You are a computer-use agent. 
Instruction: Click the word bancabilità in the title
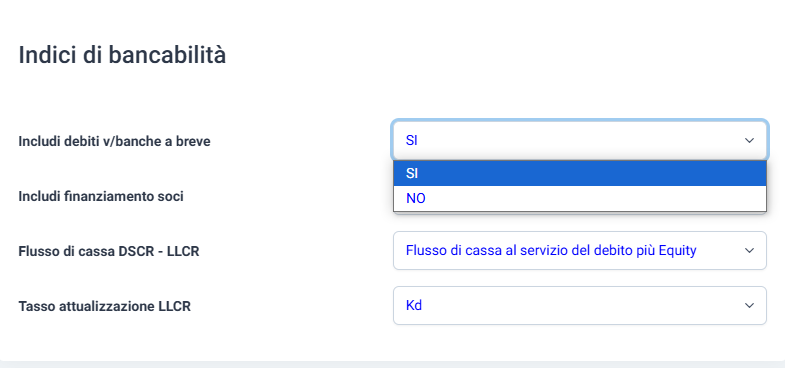pos(168,55)
